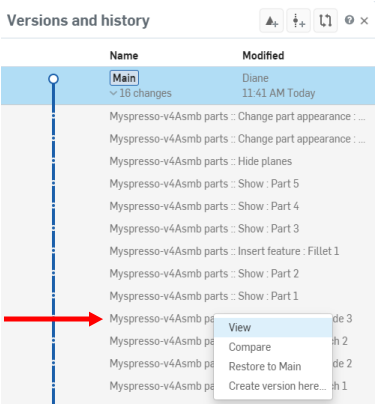Image resolution: width=376 pixels, height=405 pixels.
Task: Select the Show : Part 2 entry
Action: click(x=204, y=274)
